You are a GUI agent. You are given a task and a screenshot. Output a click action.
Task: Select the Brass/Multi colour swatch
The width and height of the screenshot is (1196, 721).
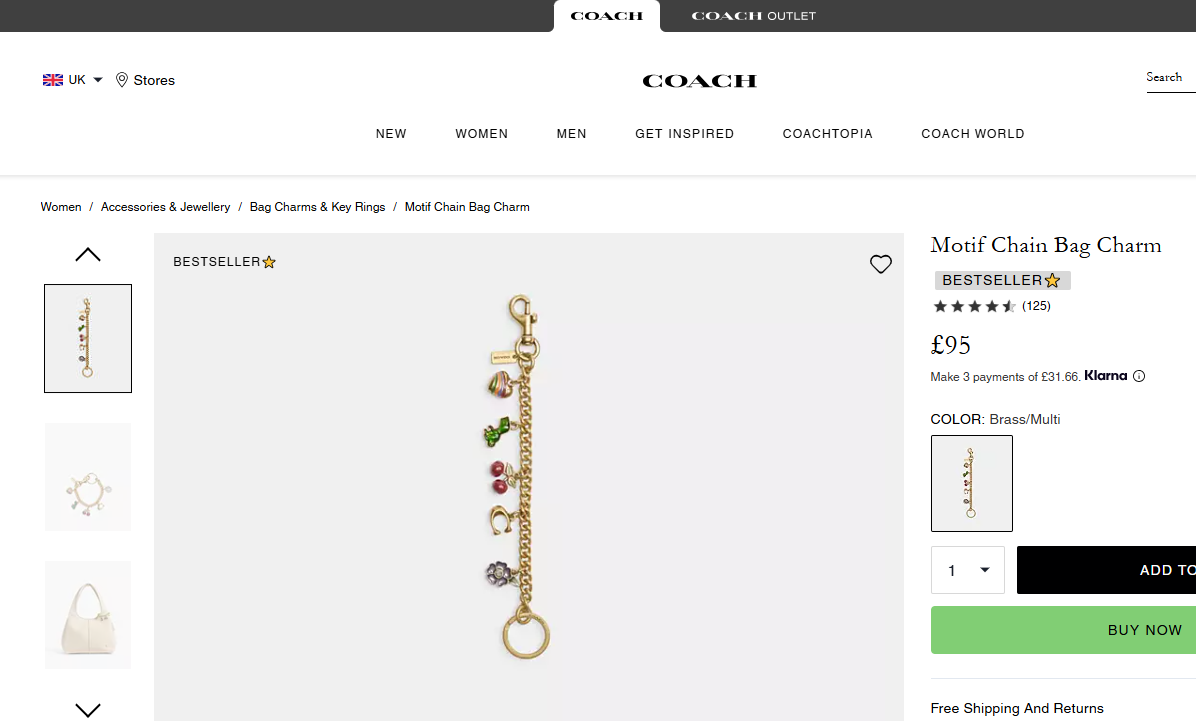click(x=971, y=483)
